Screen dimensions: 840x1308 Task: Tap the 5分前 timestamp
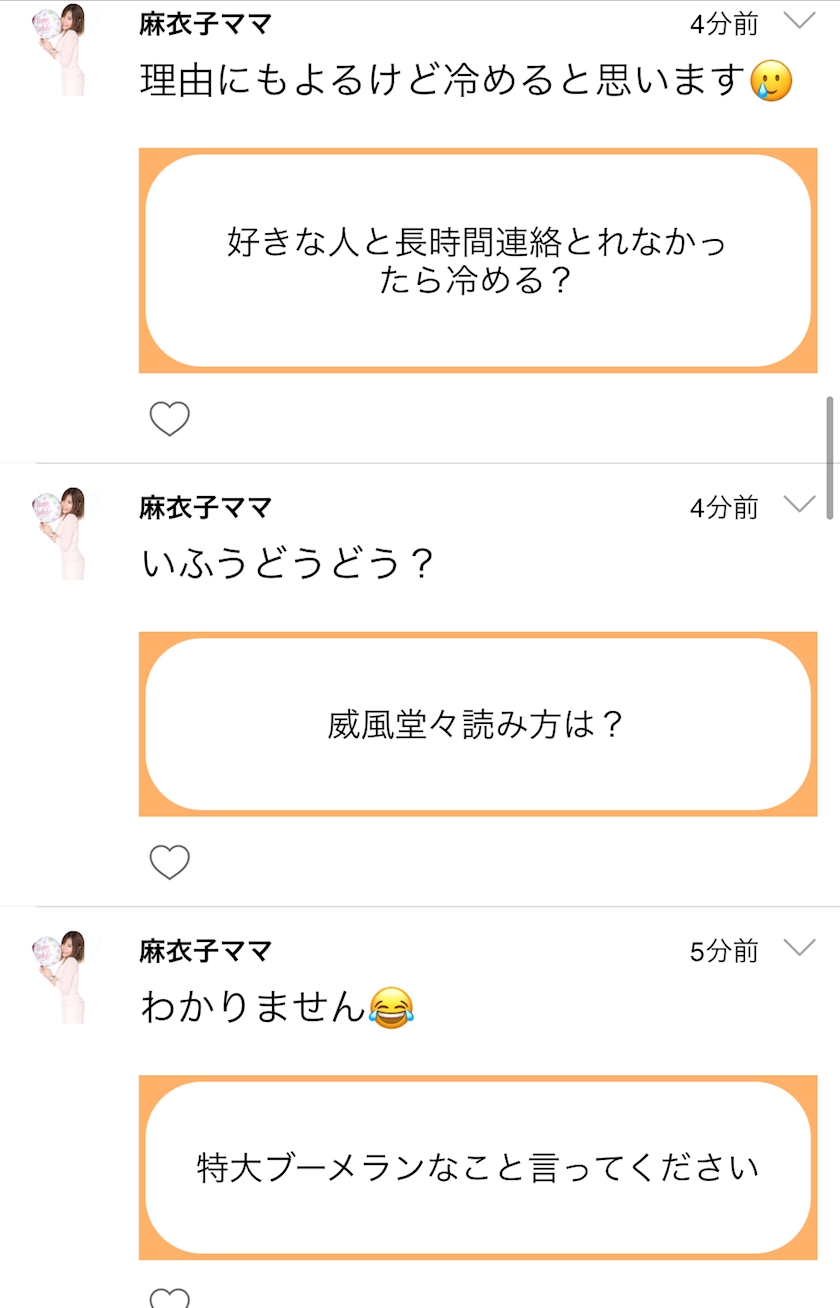(724, 951)
